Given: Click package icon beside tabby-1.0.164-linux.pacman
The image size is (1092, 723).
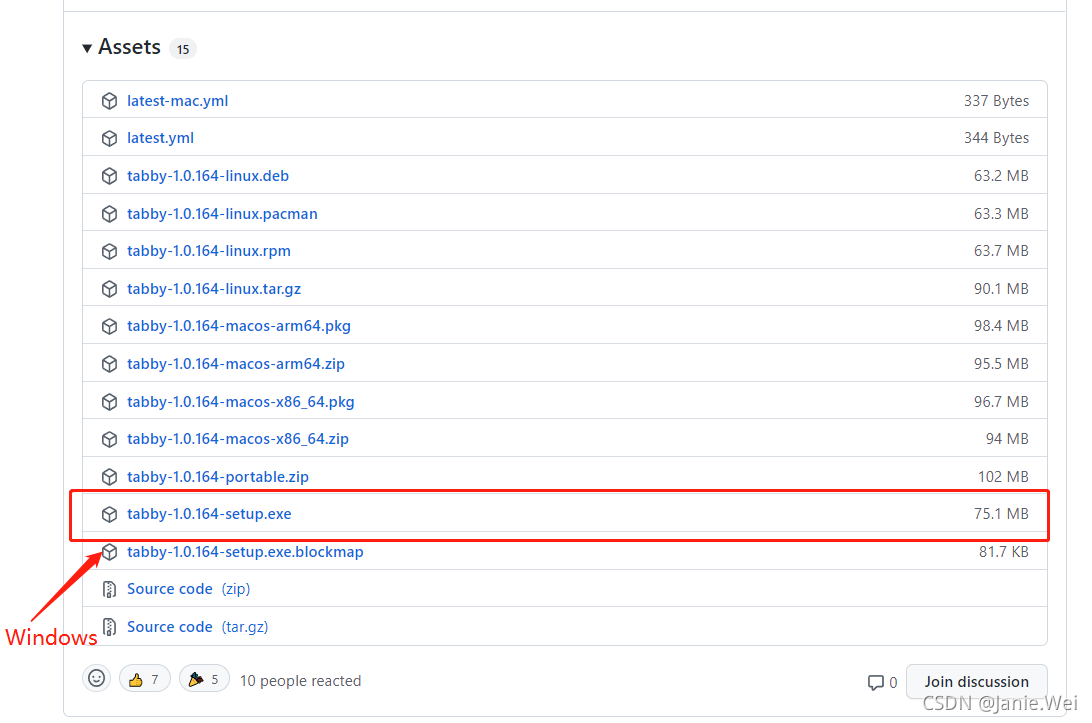Looking at the screenshot, I should [109, 214].
